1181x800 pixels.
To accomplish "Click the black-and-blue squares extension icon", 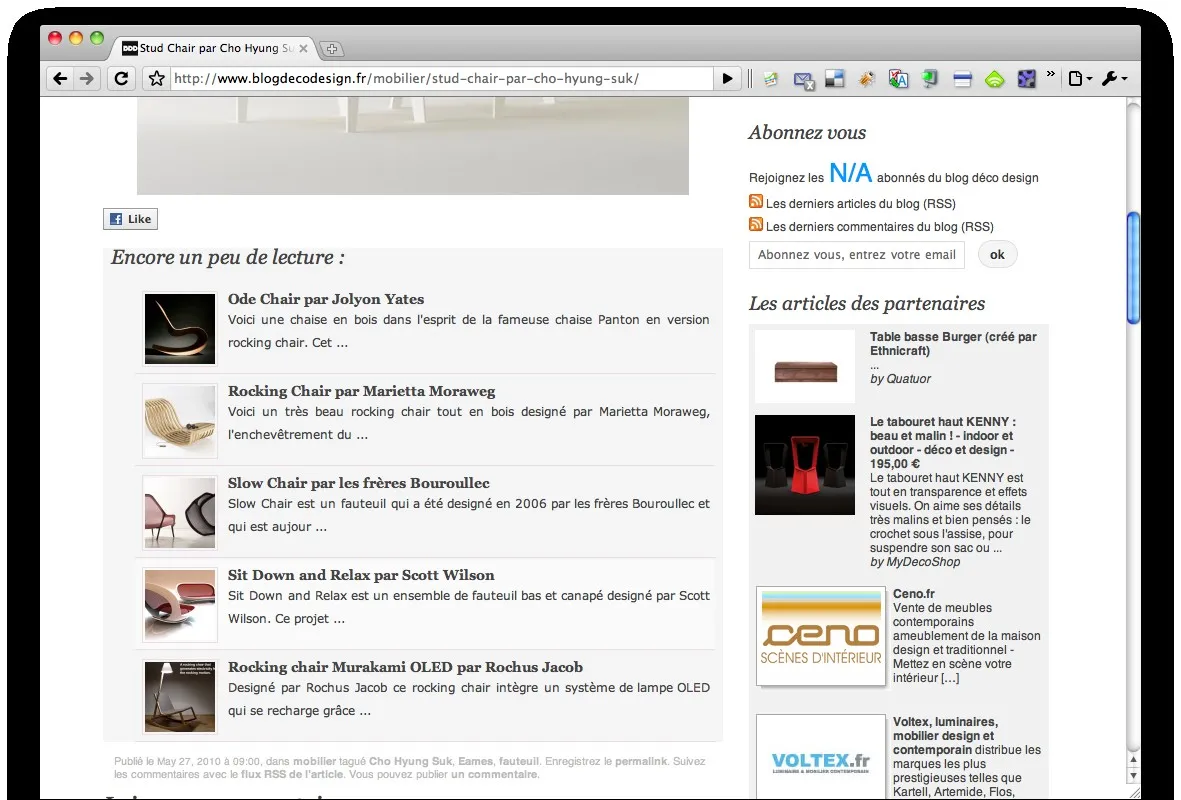I will click(835, 78).
